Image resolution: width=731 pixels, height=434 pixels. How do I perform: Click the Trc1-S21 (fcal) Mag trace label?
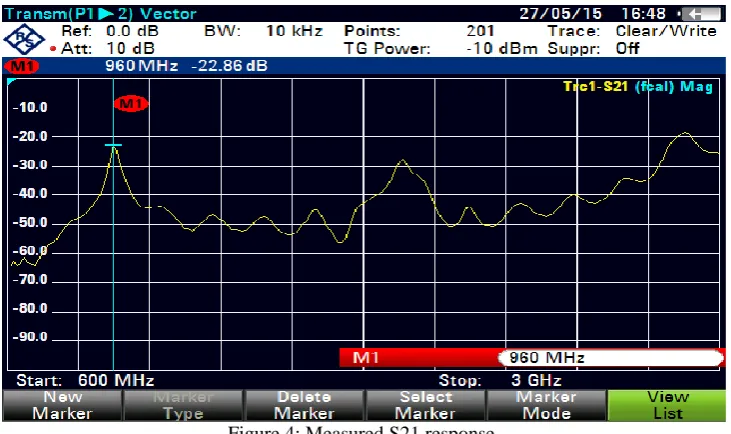pos(638,87)
